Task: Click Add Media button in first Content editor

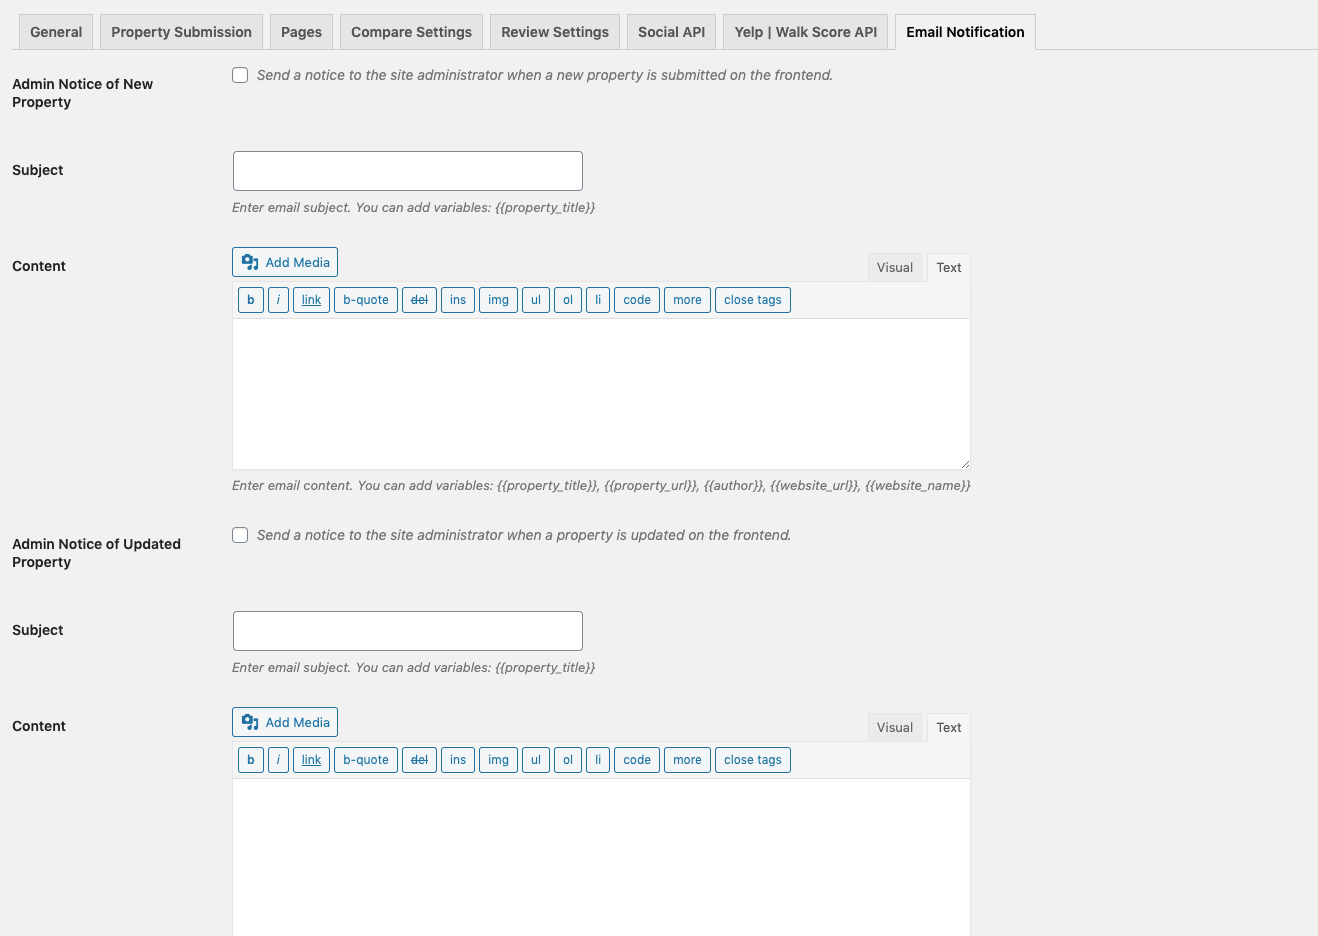Action: [285, 262]
